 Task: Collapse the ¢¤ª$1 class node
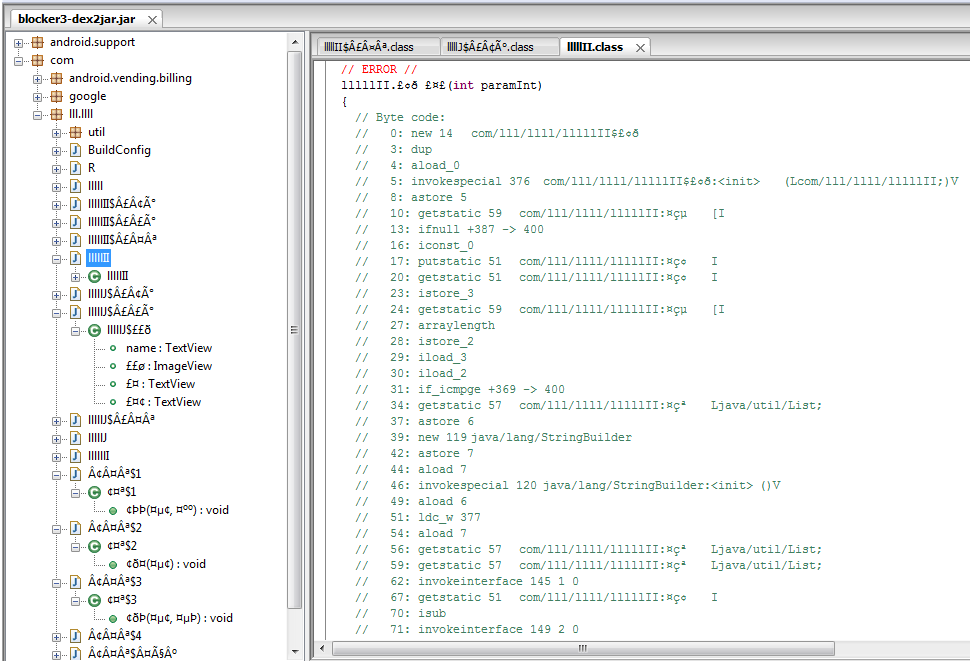[x=75, y=493]
